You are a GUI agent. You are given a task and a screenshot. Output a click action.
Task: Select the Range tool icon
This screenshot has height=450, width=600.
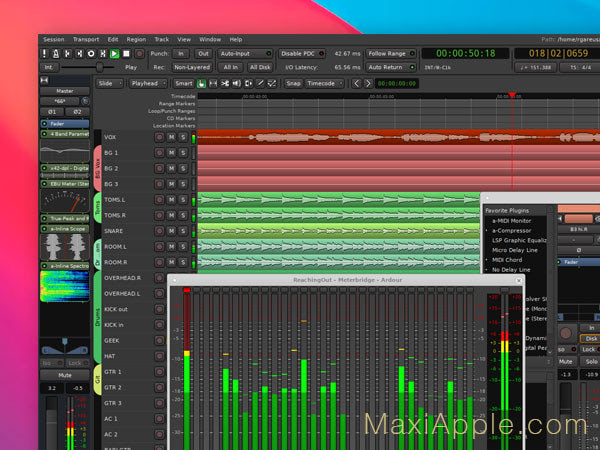[213, 83]
